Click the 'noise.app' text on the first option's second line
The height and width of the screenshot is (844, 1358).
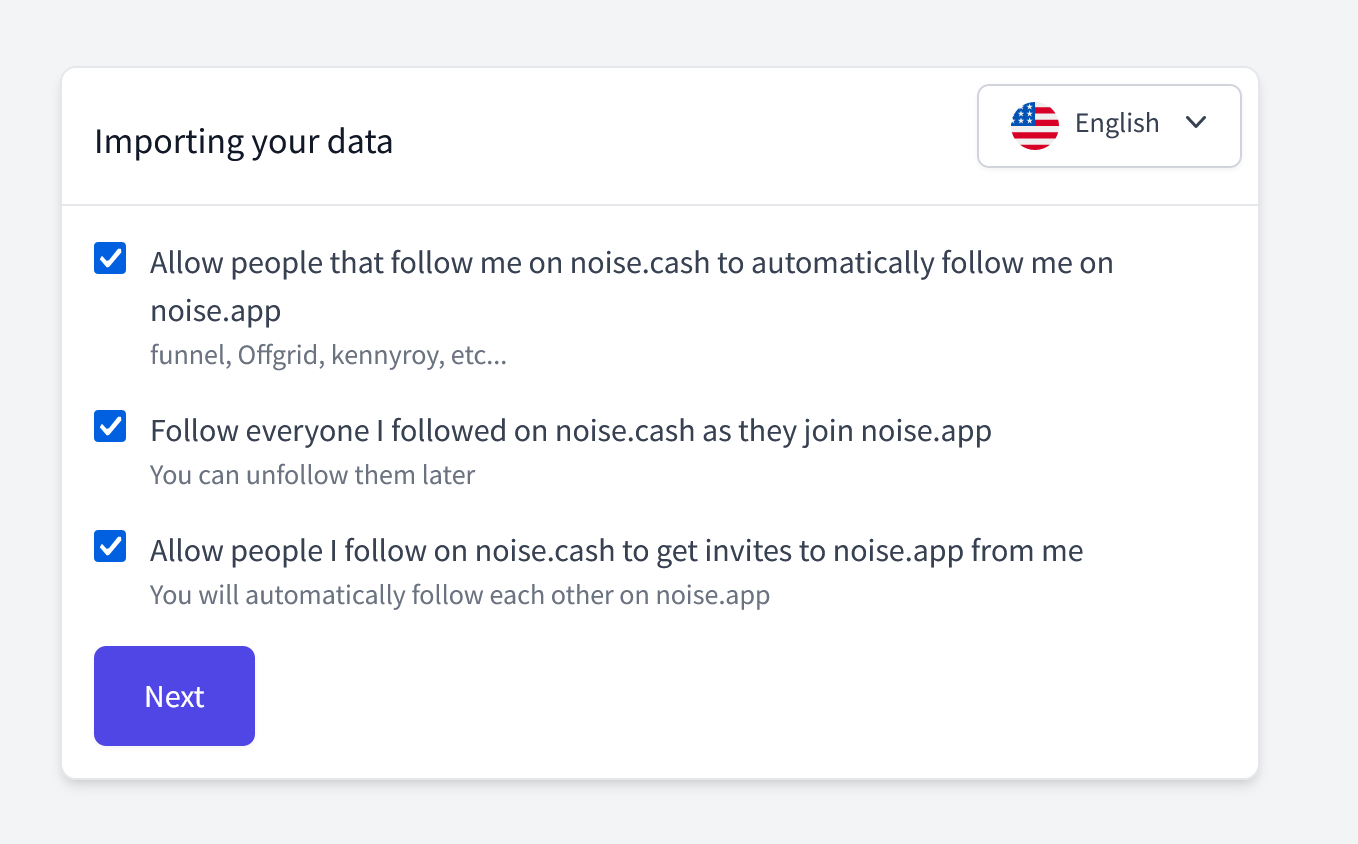216,311
